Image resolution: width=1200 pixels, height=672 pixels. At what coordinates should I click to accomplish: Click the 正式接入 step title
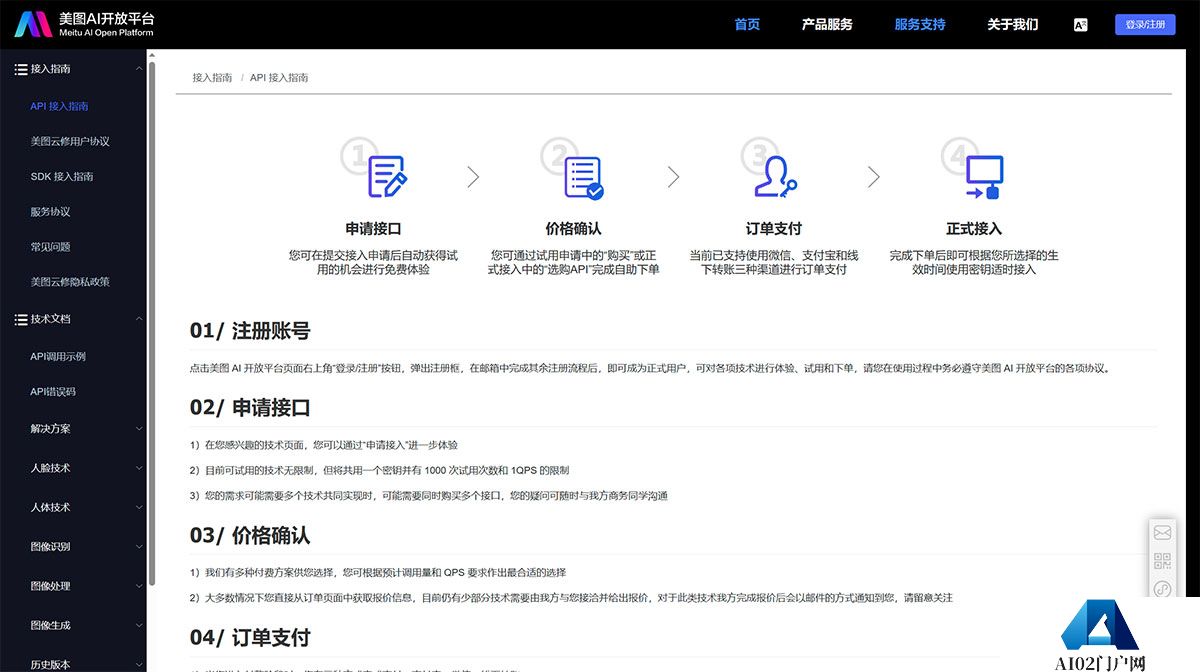(x=974, y=229)
